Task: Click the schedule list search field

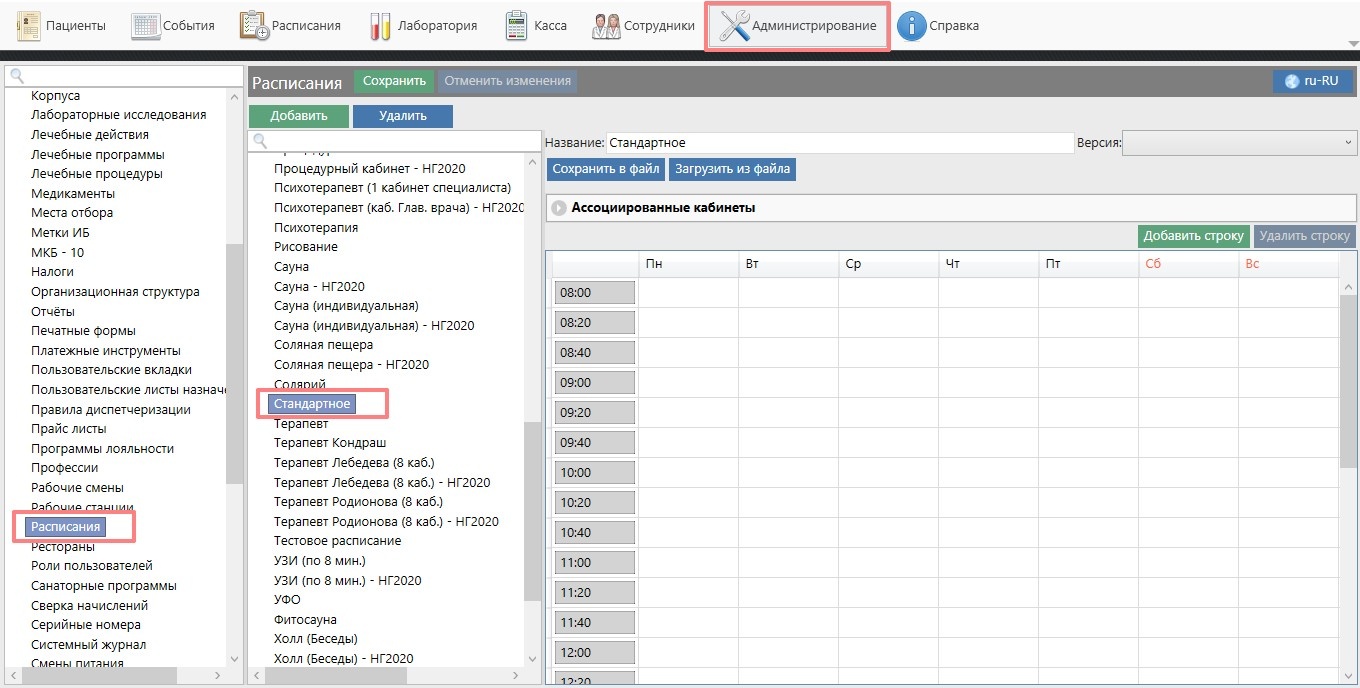Action: pos(395,141)
